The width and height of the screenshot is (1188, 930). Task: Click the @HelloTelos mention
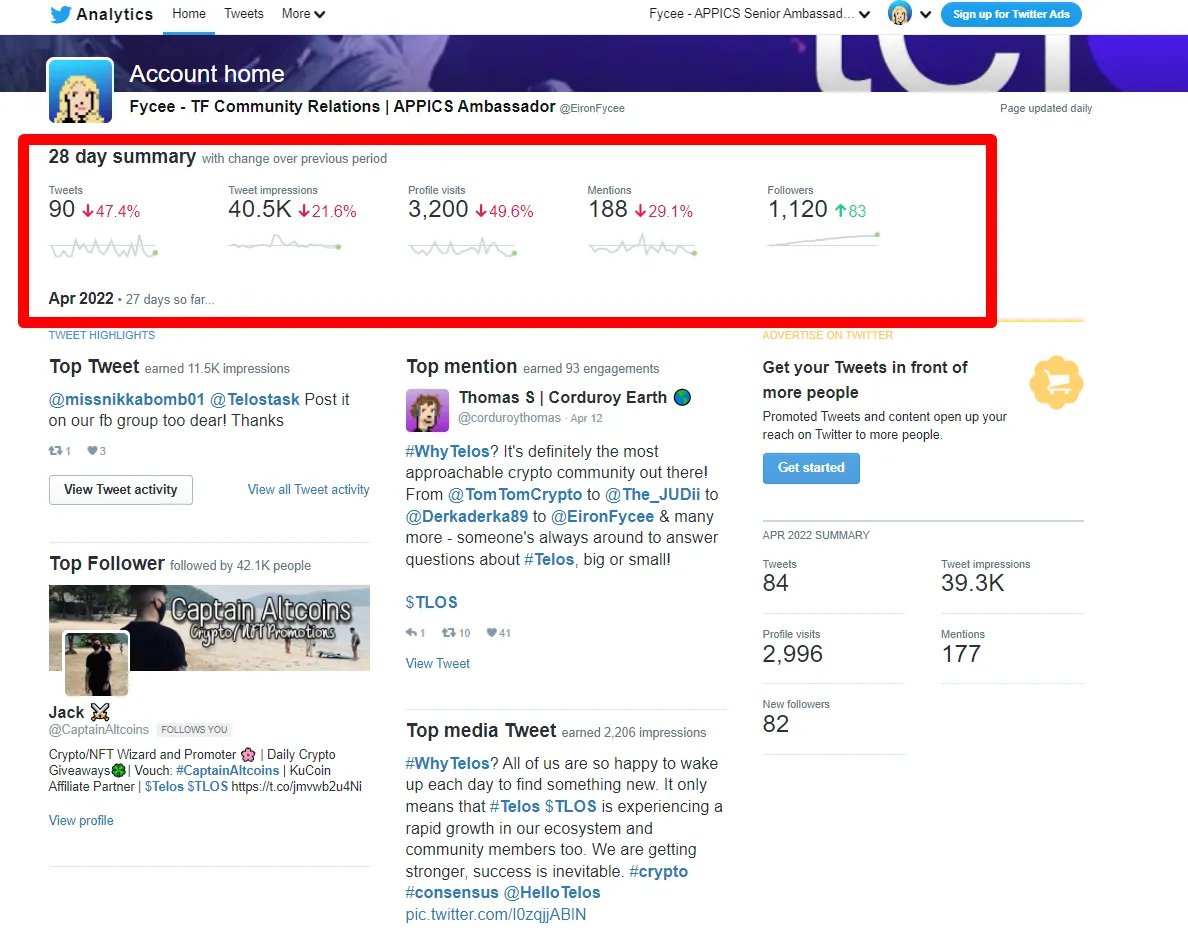tap(552, 893)
